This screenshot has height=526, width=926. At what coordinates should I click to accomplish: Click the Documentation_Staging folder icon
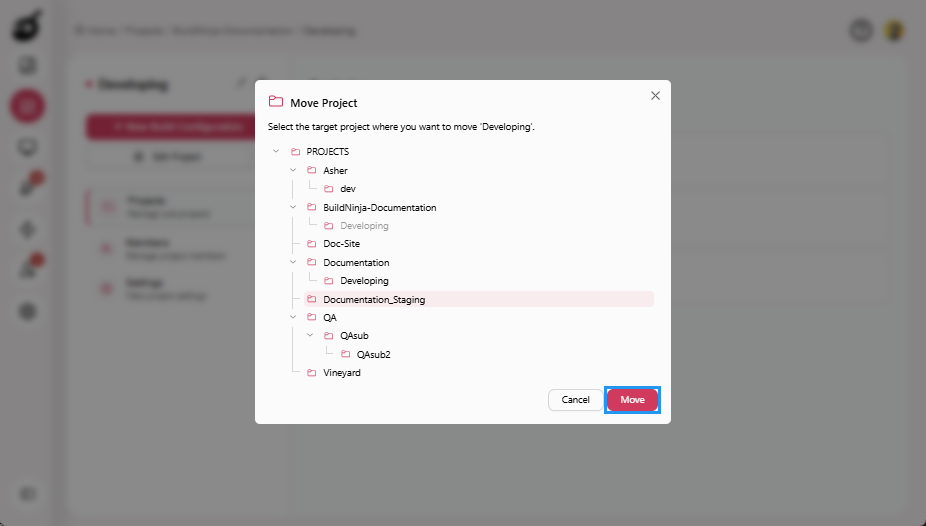(312, 299)
